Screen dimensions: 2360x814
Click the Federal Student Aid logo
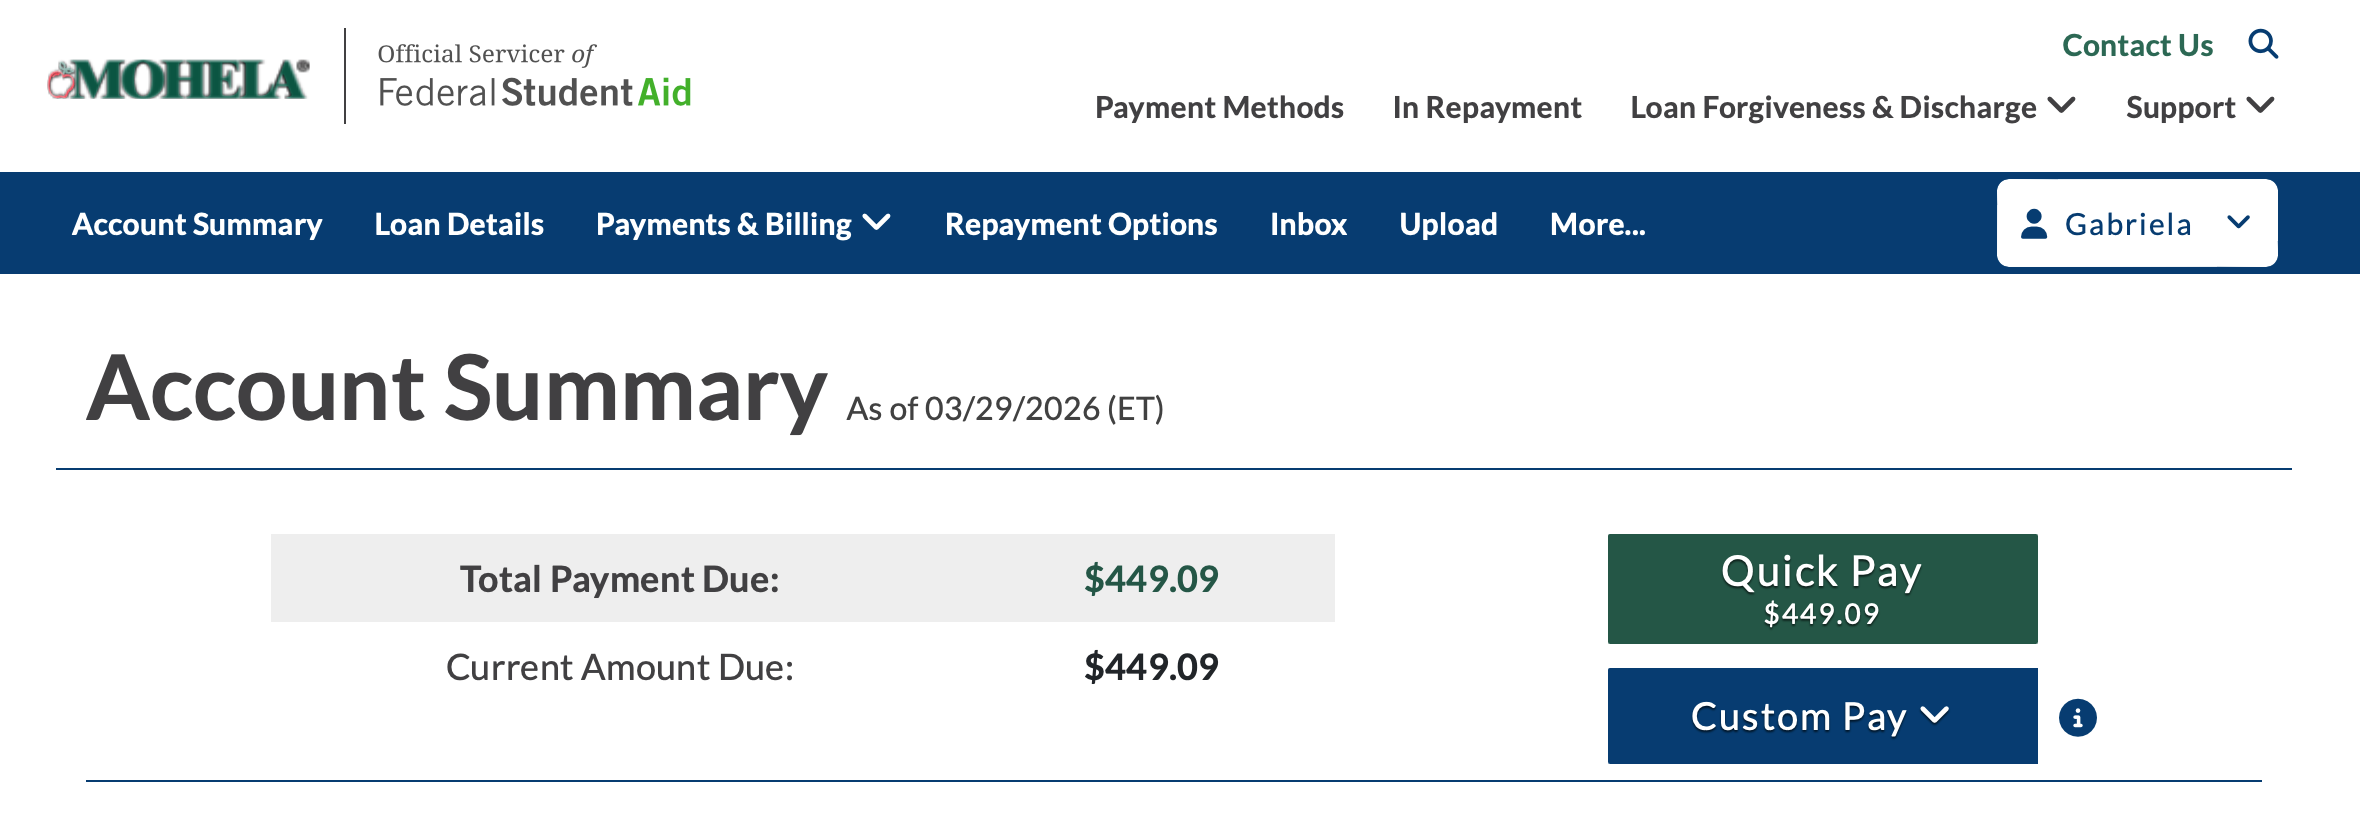(534, 76)
